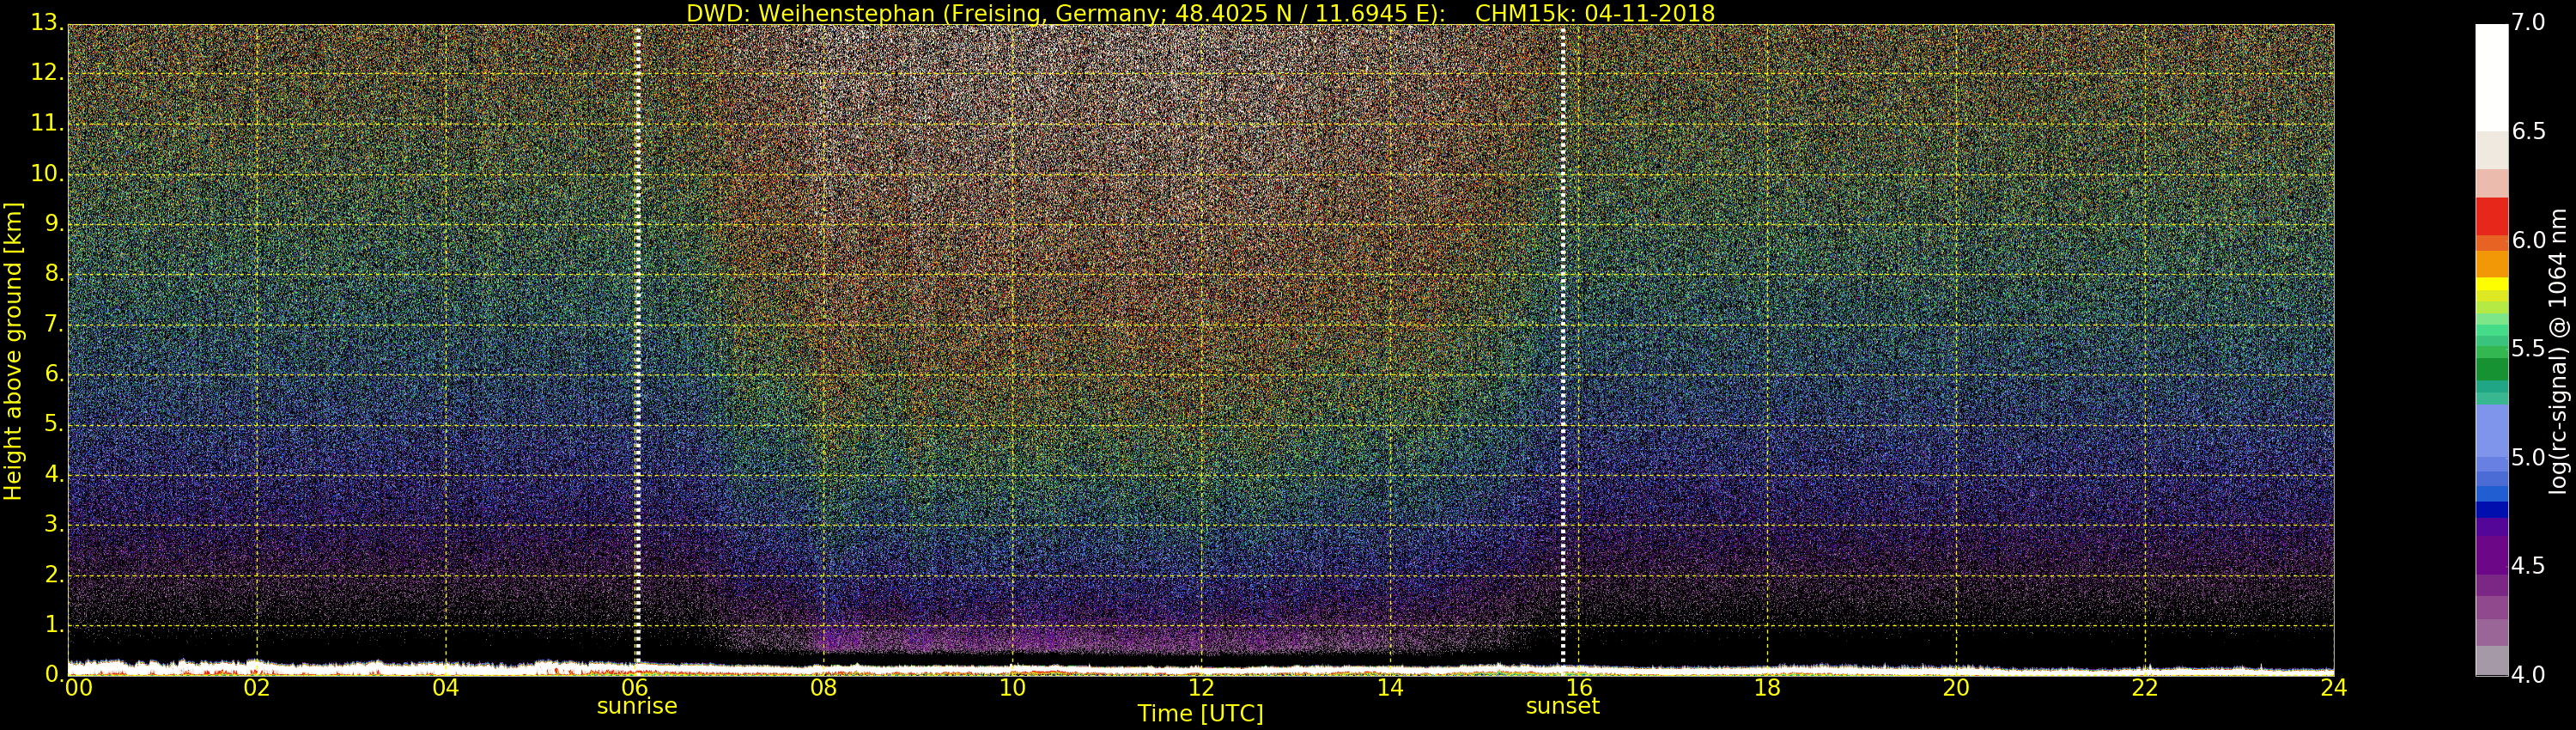2576x730 pixels.
Task: Click the 12 tick on the time axis
Action: click(1201, 688)
